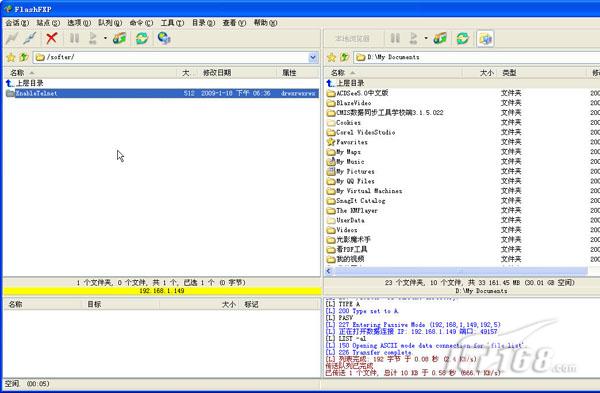This screenshot has height=393, width=600.
Task: Select the UserData folder
Action: click(346, 220)
